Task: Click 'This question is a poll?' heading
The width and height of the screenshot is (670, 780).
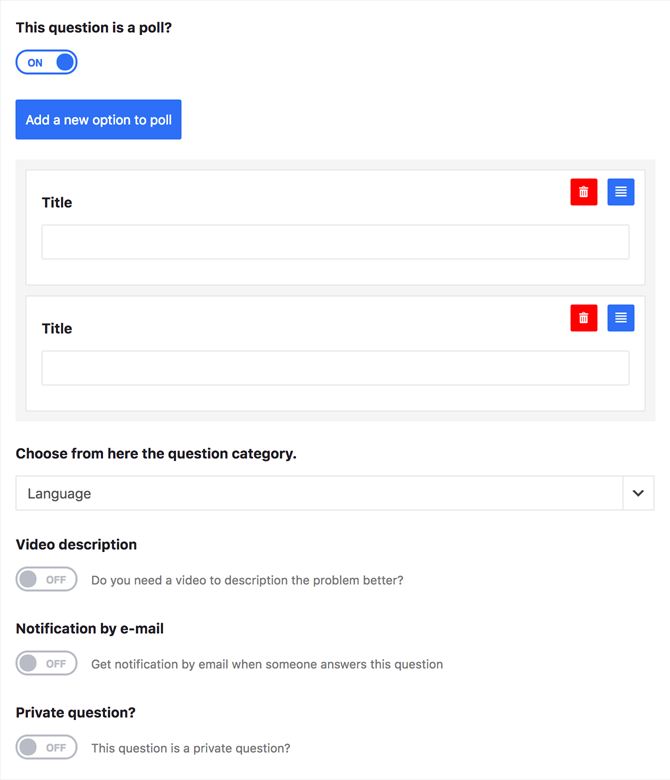Action: 94,27
